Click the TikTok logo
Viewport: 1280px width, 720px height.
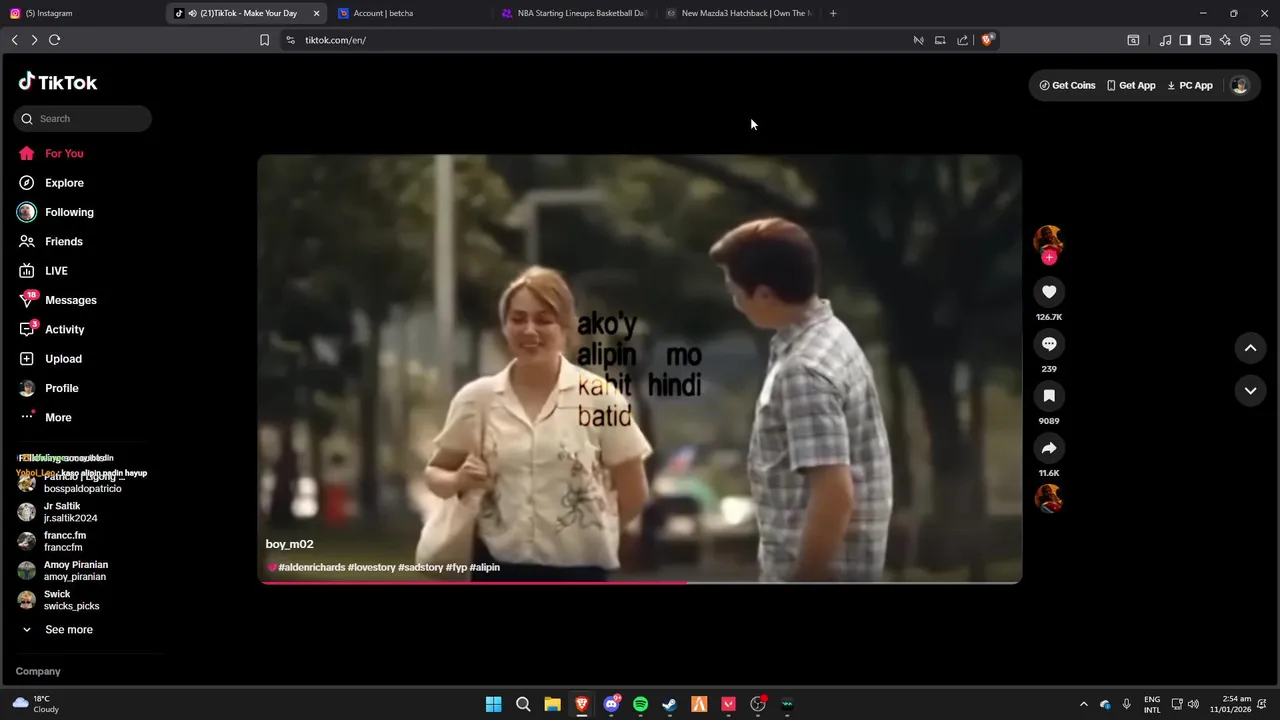point(58,82)
